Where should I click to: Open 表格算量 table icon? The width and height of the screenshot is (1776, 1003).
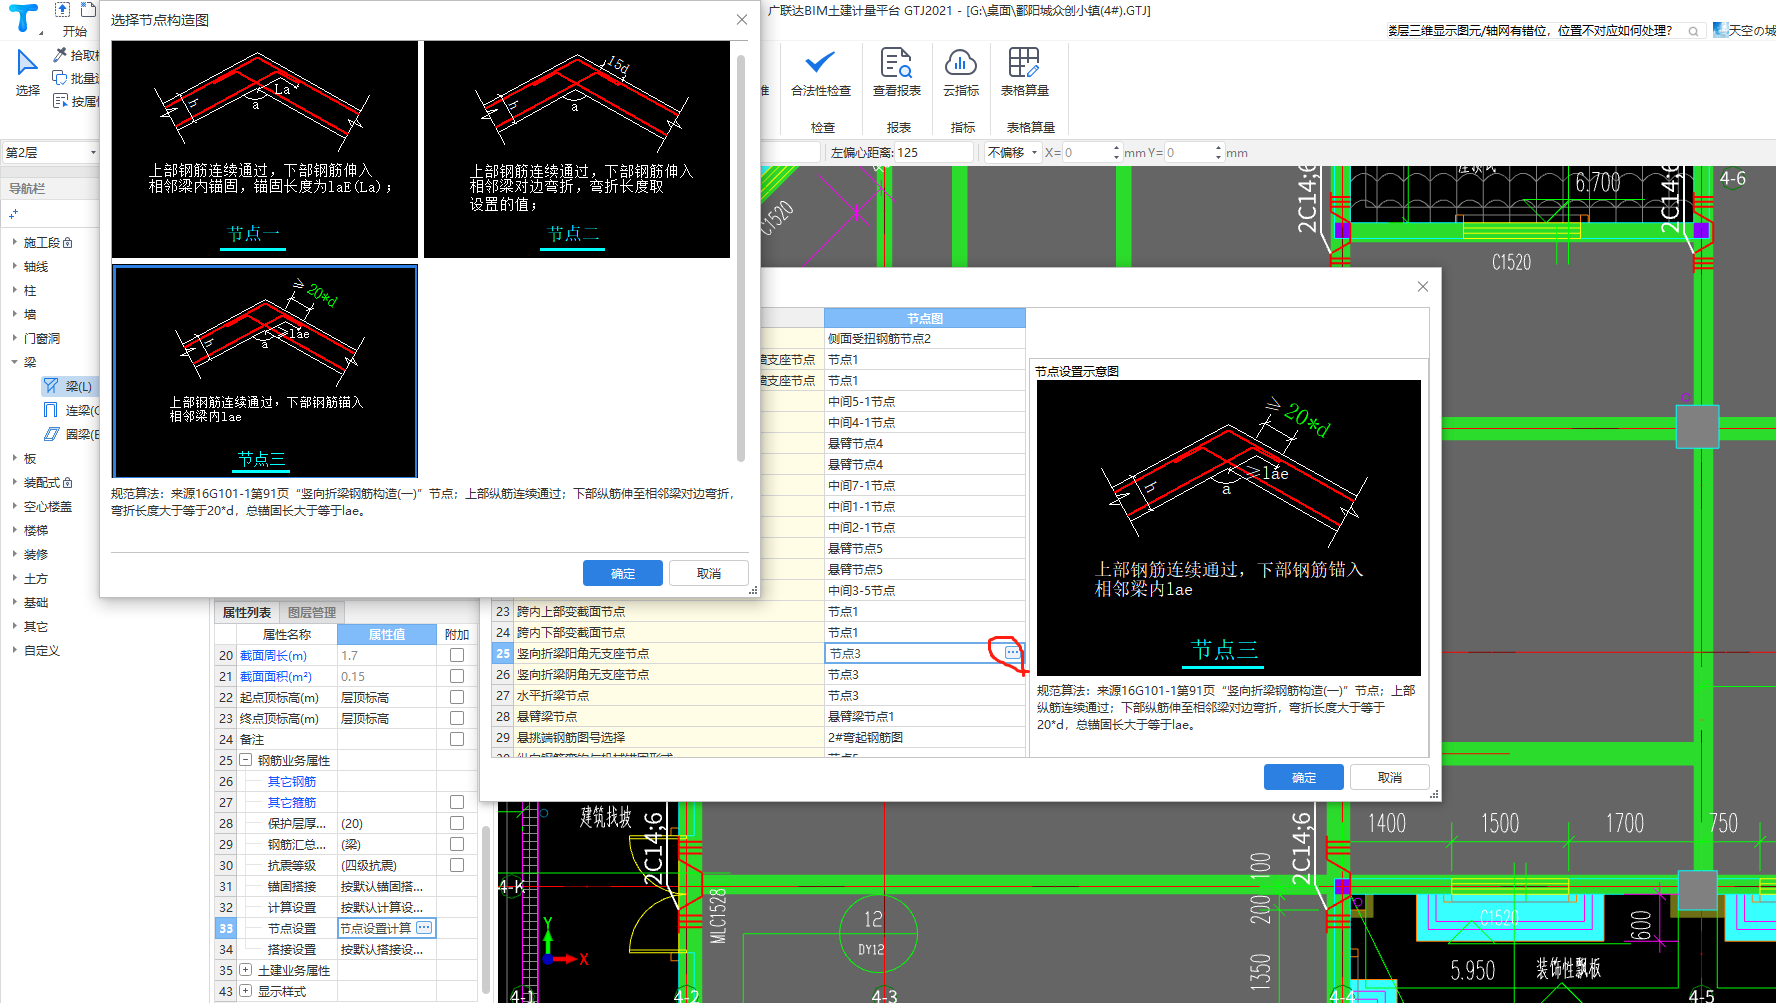pyautogui.click(x=1024, y=63)
